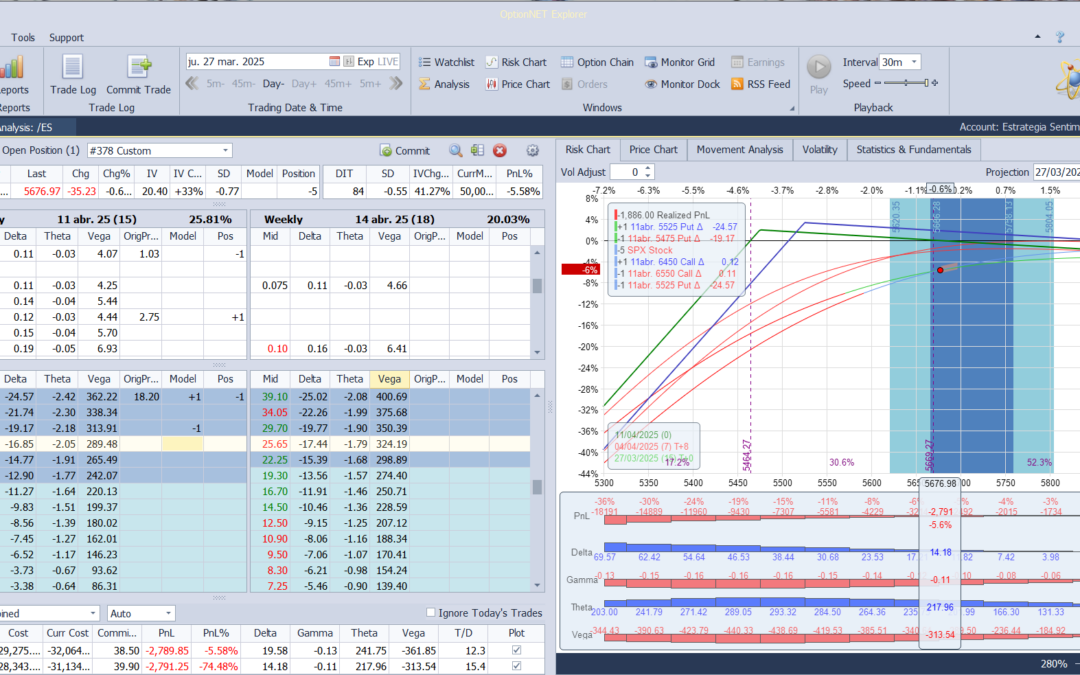Adjust the playback Speed slider
The image size is (1080, 675).
906,83
